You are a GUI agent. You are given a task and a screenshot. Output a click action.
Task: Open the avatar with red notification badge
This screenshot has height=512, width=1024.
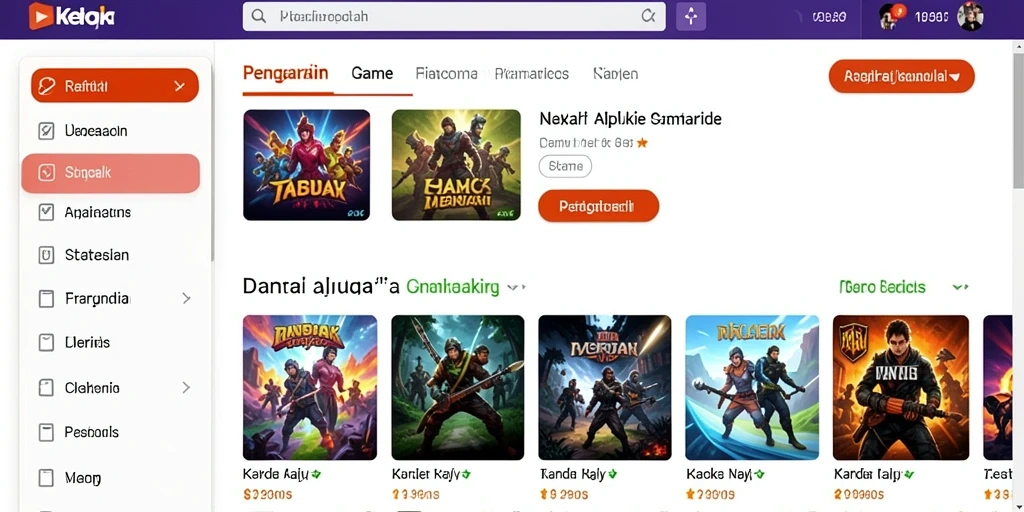(x=889, y=17)
